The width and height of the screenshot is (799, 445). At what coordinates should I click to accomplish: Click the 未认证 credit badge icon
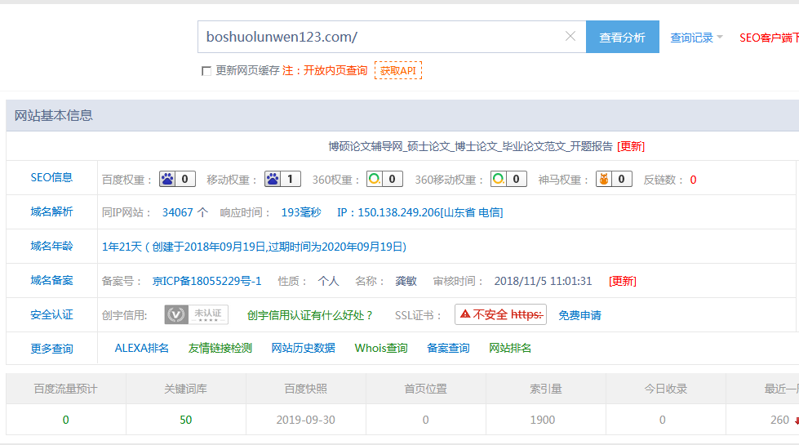click(196, 315)
